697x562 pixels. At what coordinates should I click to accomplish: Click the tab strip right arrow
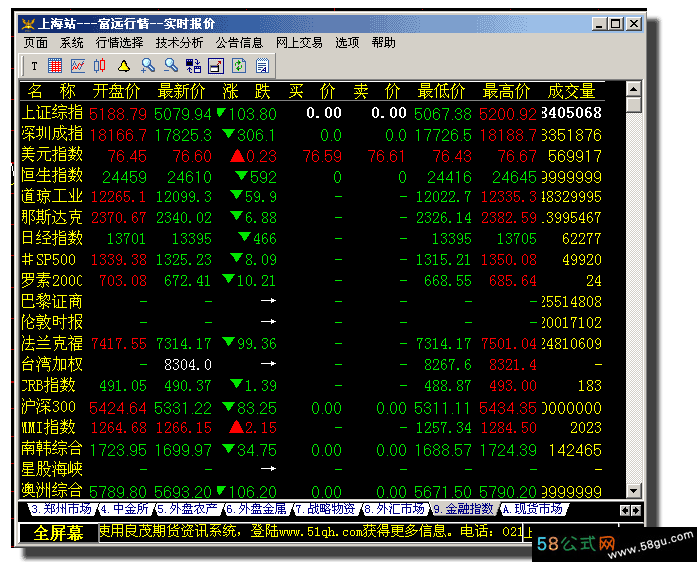pos(636,510)
